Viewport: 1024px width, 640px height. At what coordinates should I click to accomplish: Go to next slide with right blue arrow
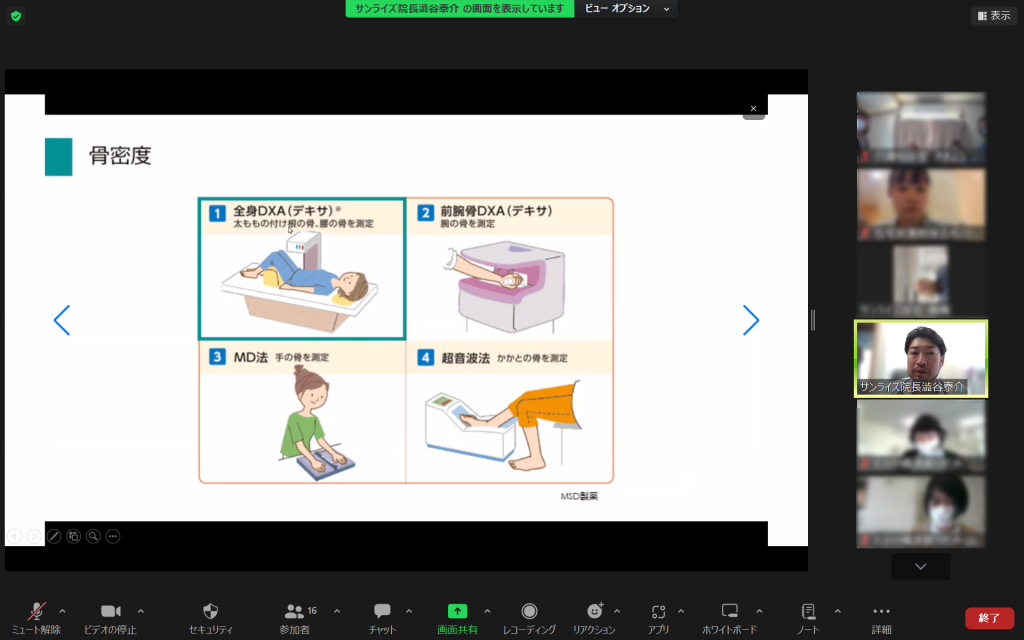click(x=751, y=320)
